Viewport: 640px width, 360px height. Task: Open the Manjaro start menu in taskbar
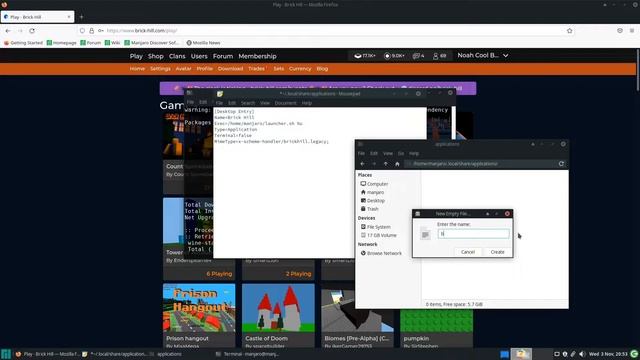pos(6,354)
